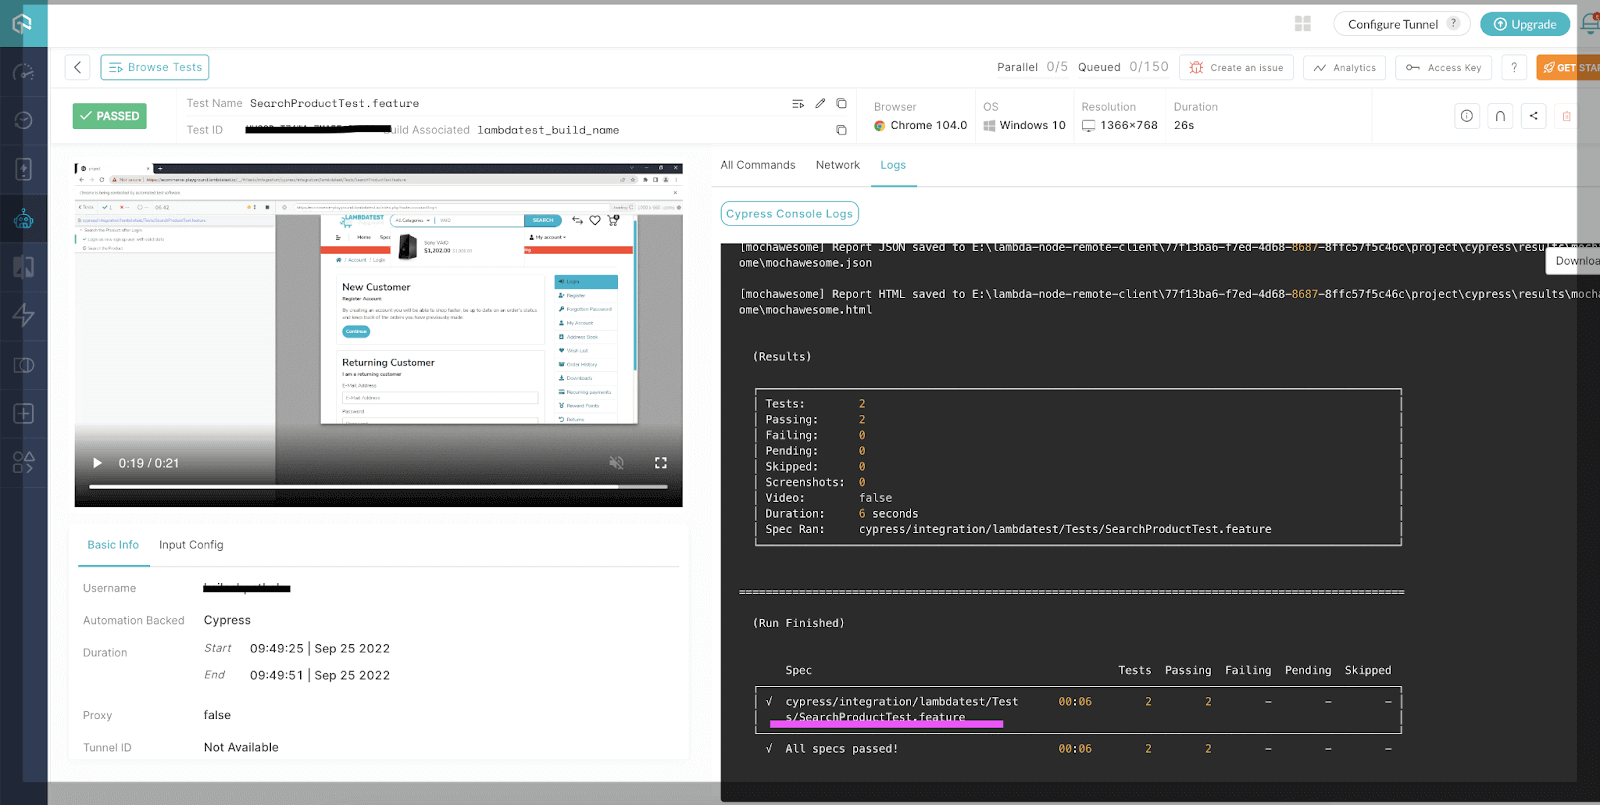The image size is (1600, 805).
Task: Switch to All Commands tab
Action: click(758, 165)
